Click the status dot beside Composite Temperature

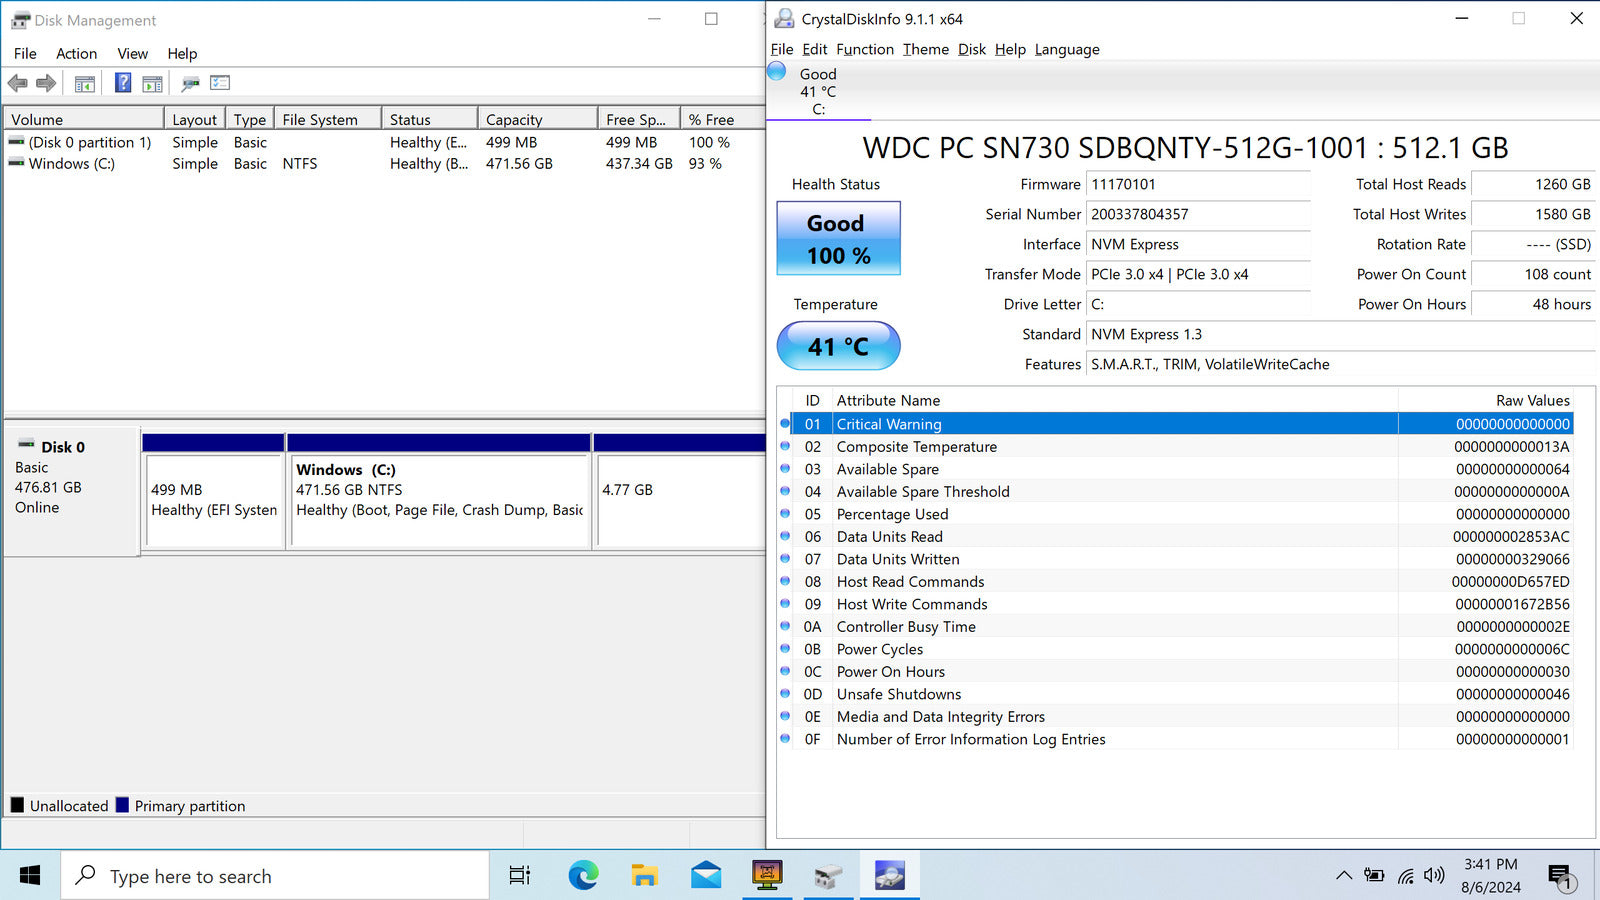pos(785,446)
